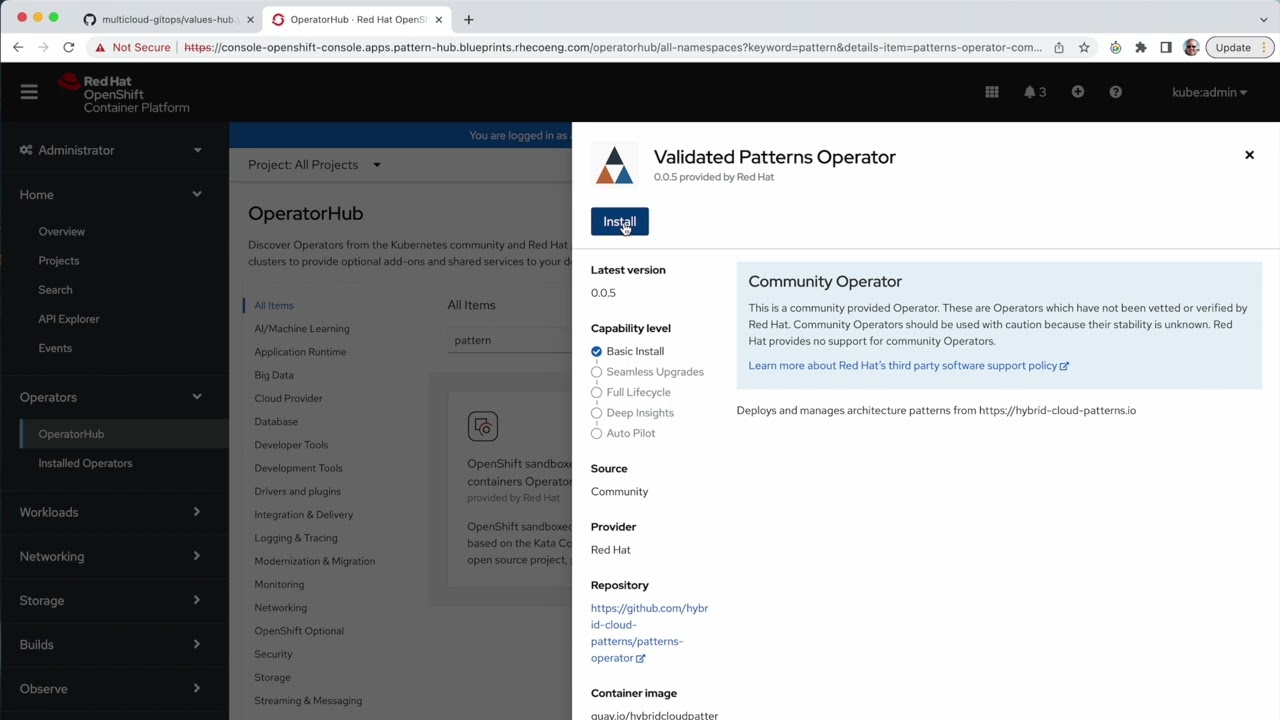The width and height of the screenshot is (1280, 720).
Task: Open the browser extensions puzzle icon
Action: tap(1141, 47)
